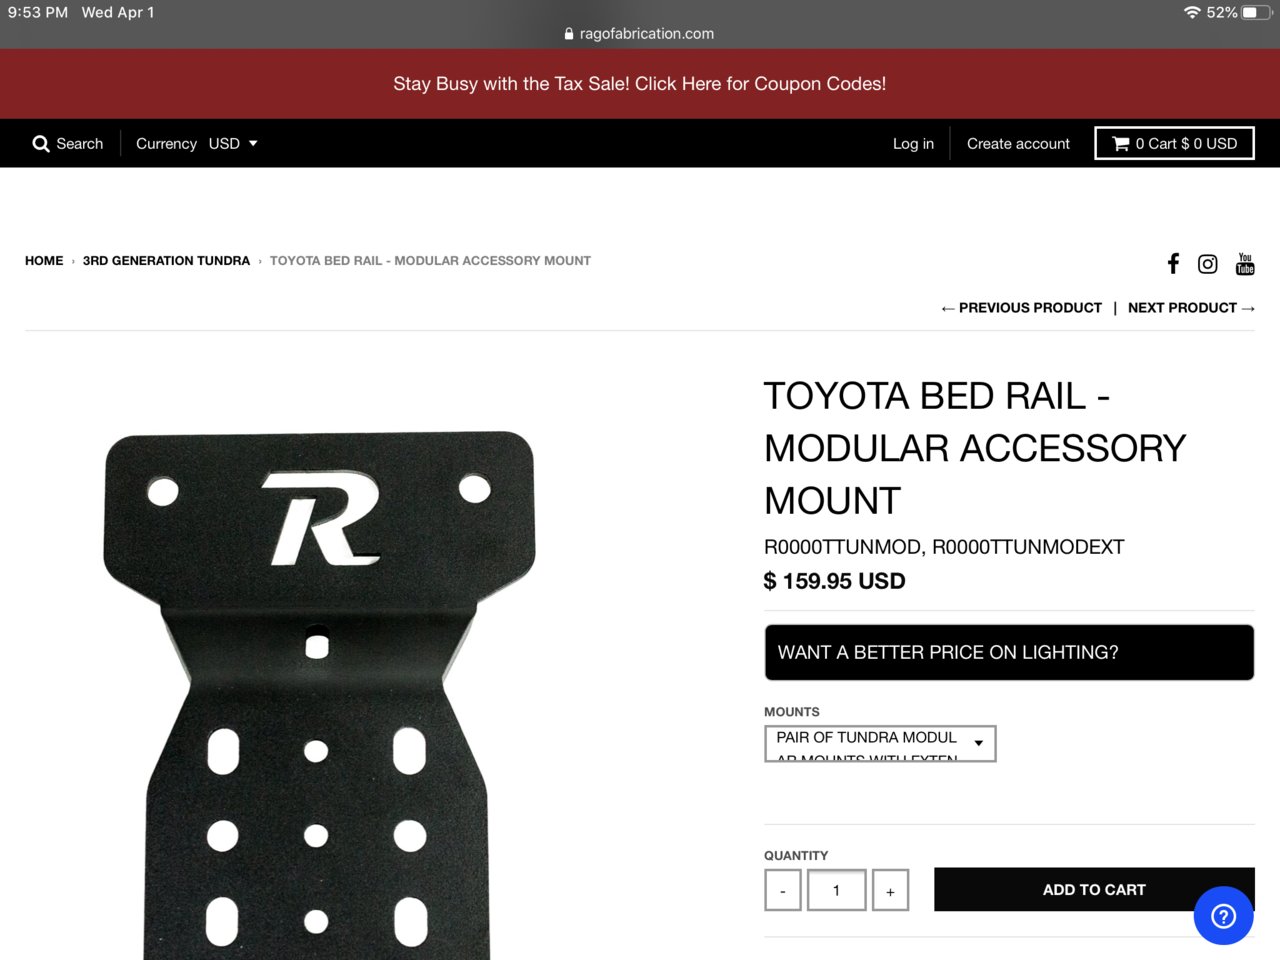Go to Home breadcrumb

pos(44,261)
